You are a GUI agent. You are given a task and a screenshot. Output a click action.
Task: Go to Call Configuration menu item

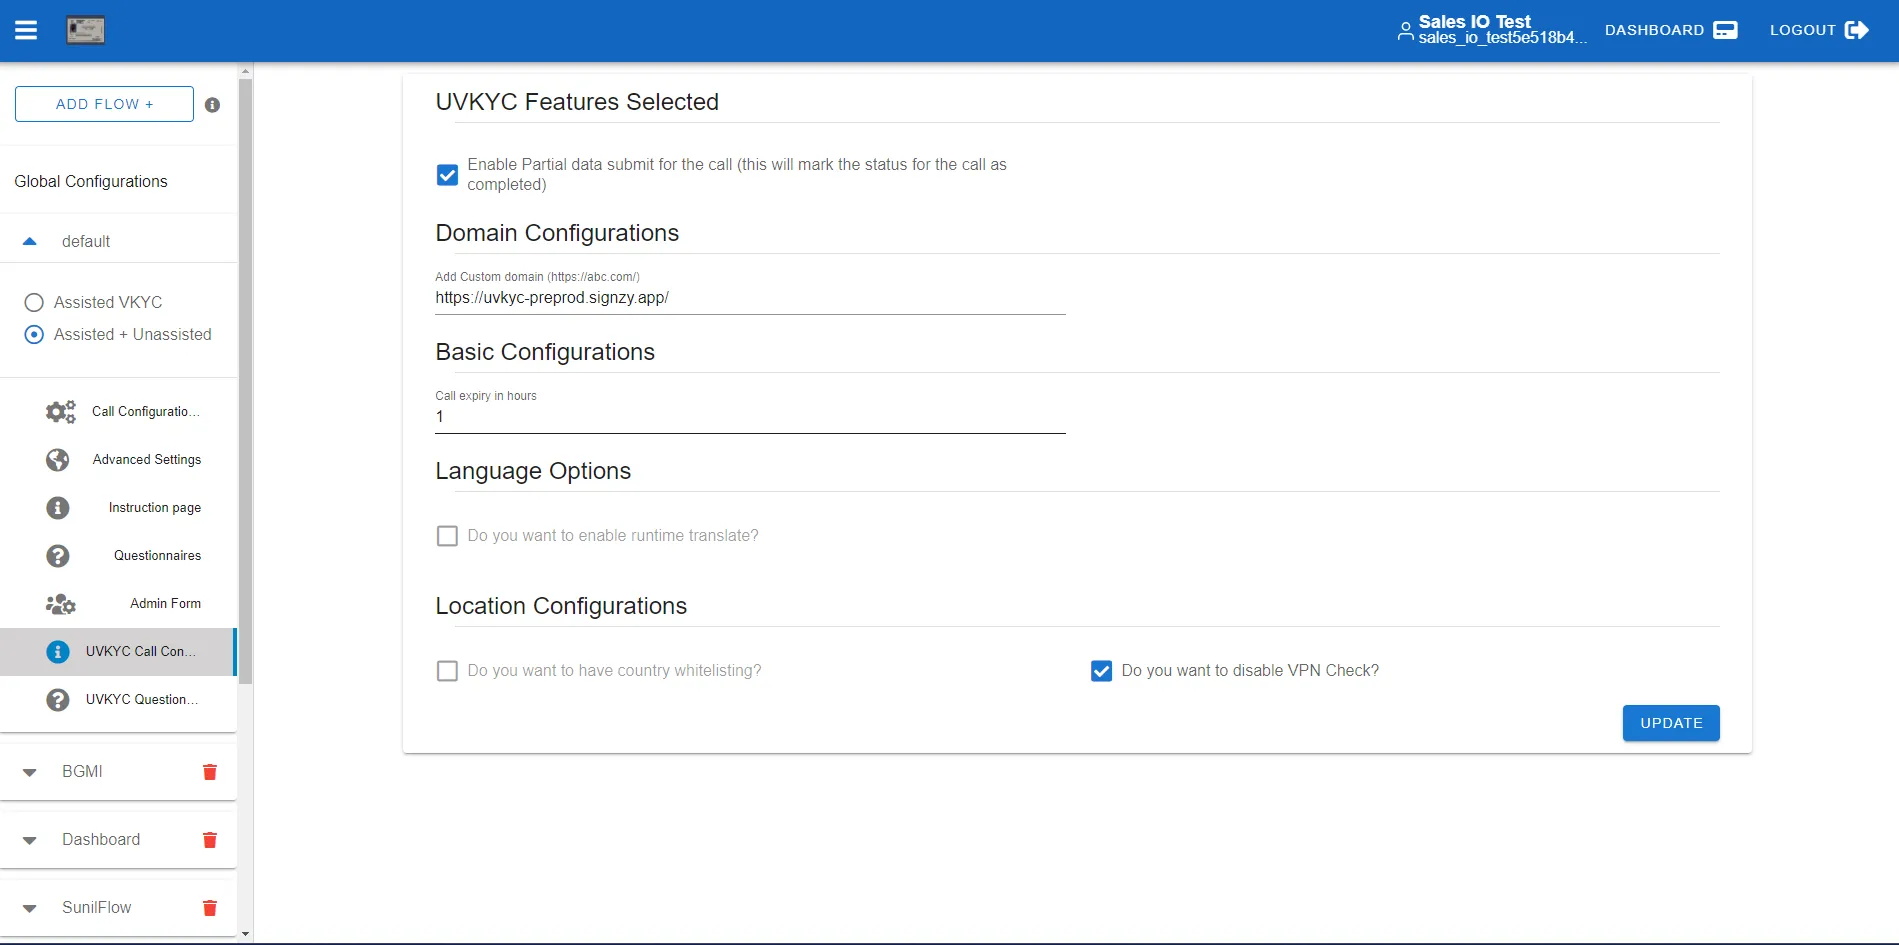(x=146, y=411)
